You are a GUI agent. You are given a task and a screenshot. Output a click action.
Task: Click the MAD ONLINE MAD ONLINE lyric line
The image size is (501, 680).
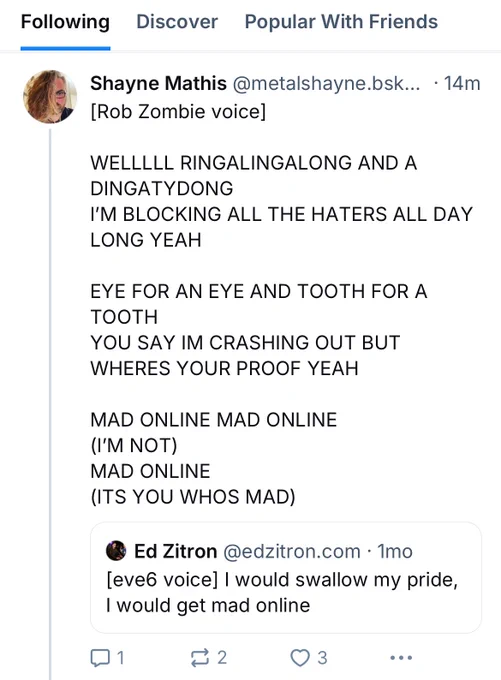213,420
